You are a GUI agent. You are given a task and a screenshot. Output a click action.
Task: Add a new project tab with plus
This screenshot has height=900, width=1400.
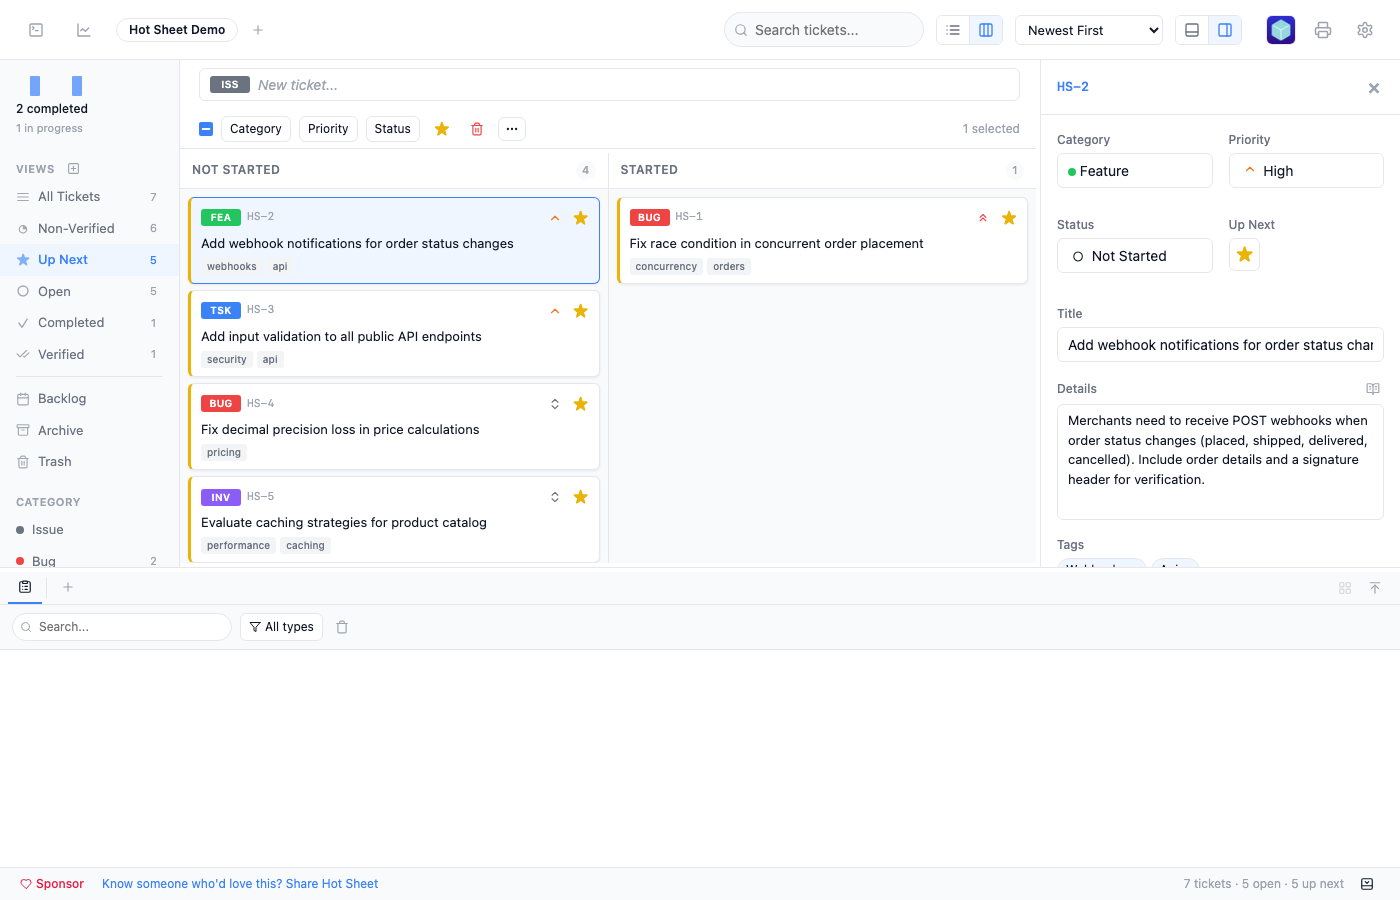pyautogui.click(x=258, y=30)
